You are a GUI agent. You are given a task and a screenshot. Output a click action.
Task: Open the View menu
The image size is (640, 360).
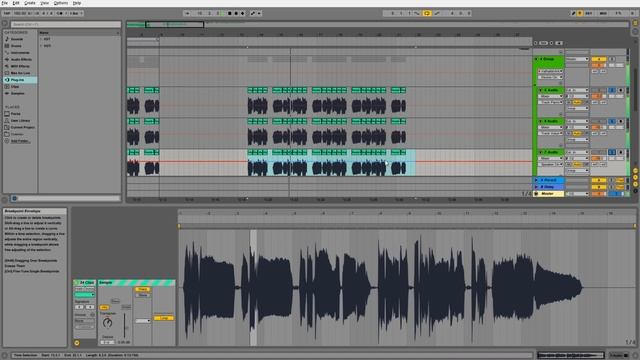(x=44, y=3)
